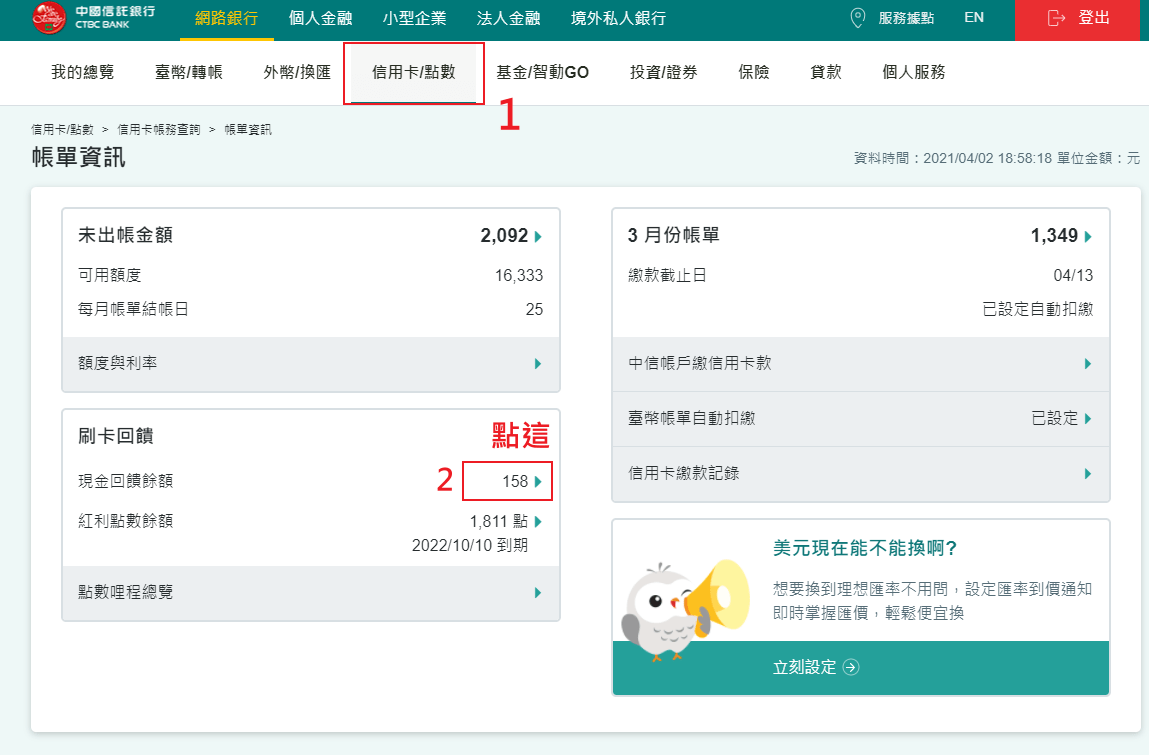This screenshot has width=1149, height=755.
Task: Click the 可用額度 value 16,333
Action: [x=519, y=276]
